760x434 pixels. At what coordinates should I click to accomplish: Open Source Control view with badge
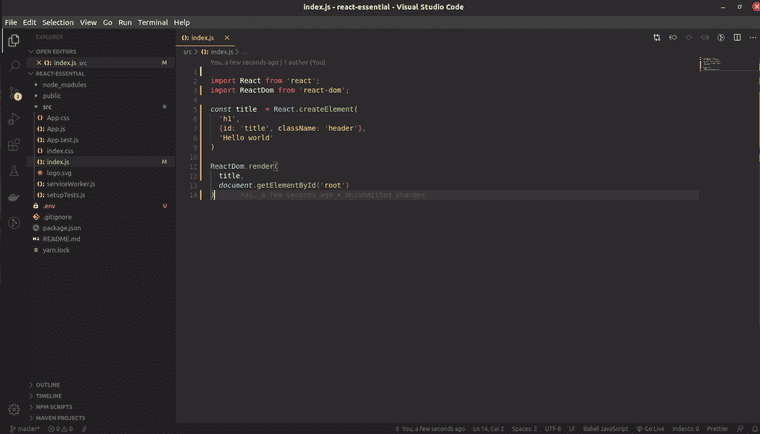[x=14, y=93]
